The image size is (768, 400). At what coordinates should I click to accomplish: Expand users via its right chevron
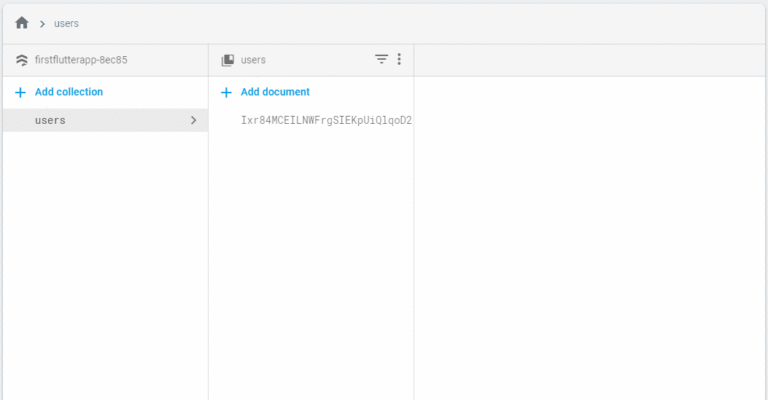pyautogui.click(x=193, y=120)
